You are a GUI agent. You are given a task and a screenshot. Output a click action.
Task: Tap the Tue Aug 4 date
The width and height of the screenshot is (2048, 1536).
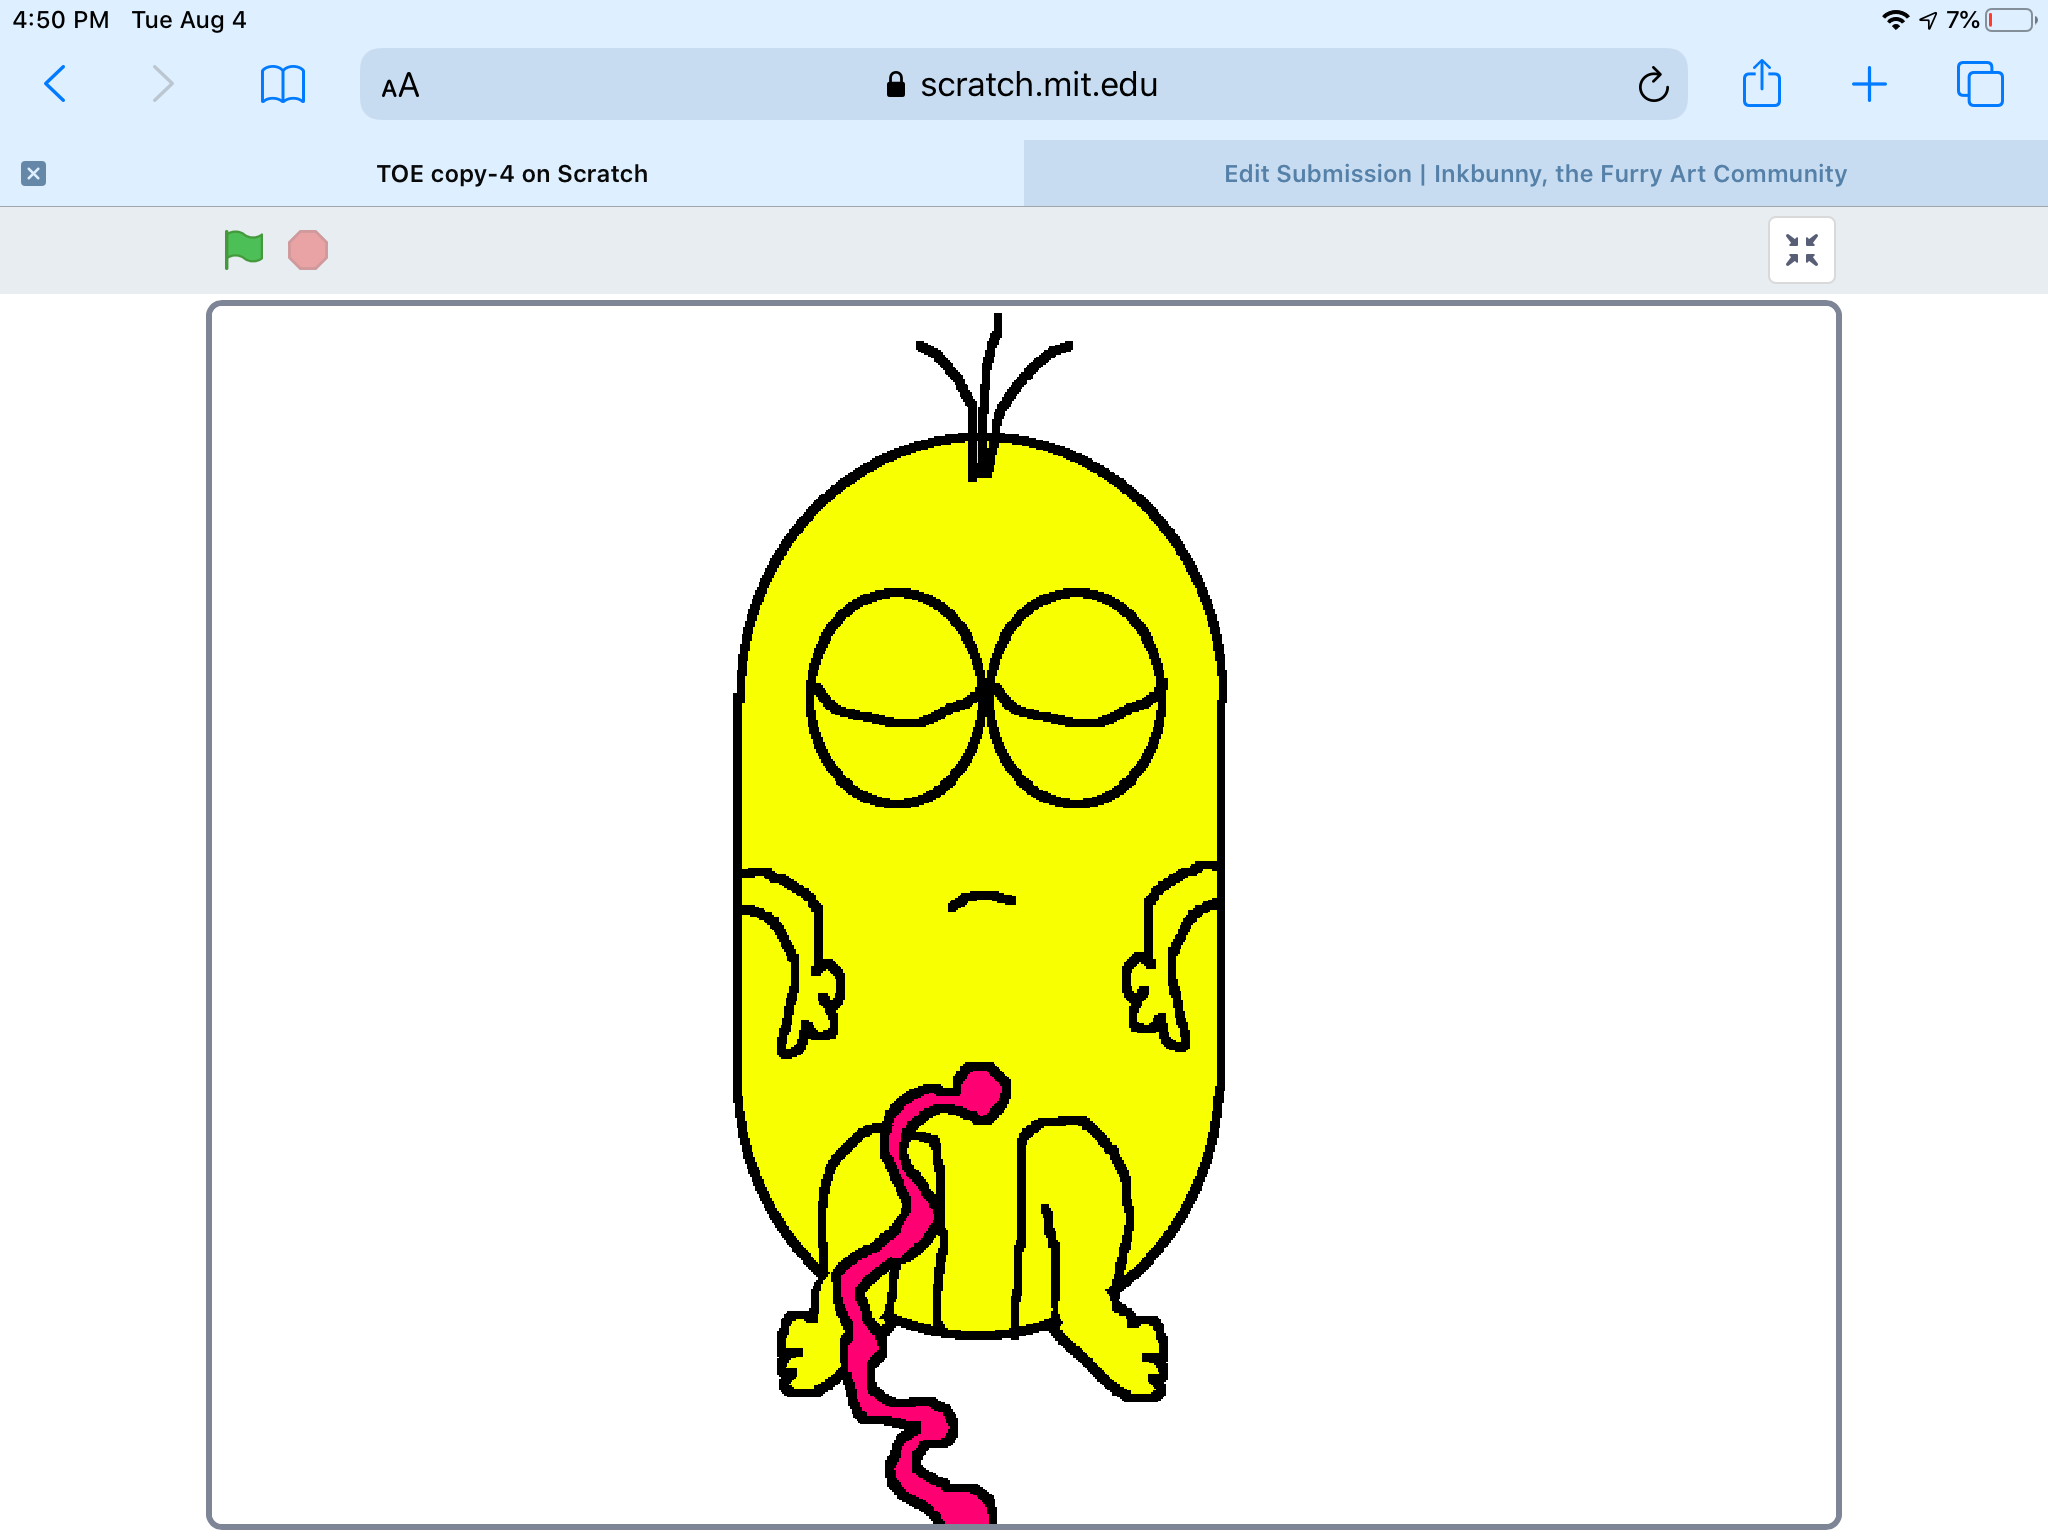click(189, 20)
